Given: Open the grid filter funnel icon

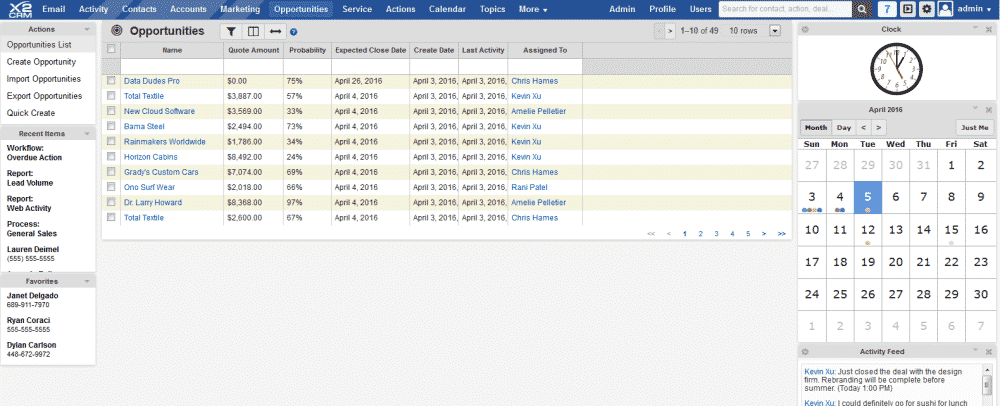Looking at the screenshot, I should [x=231, y=31].
